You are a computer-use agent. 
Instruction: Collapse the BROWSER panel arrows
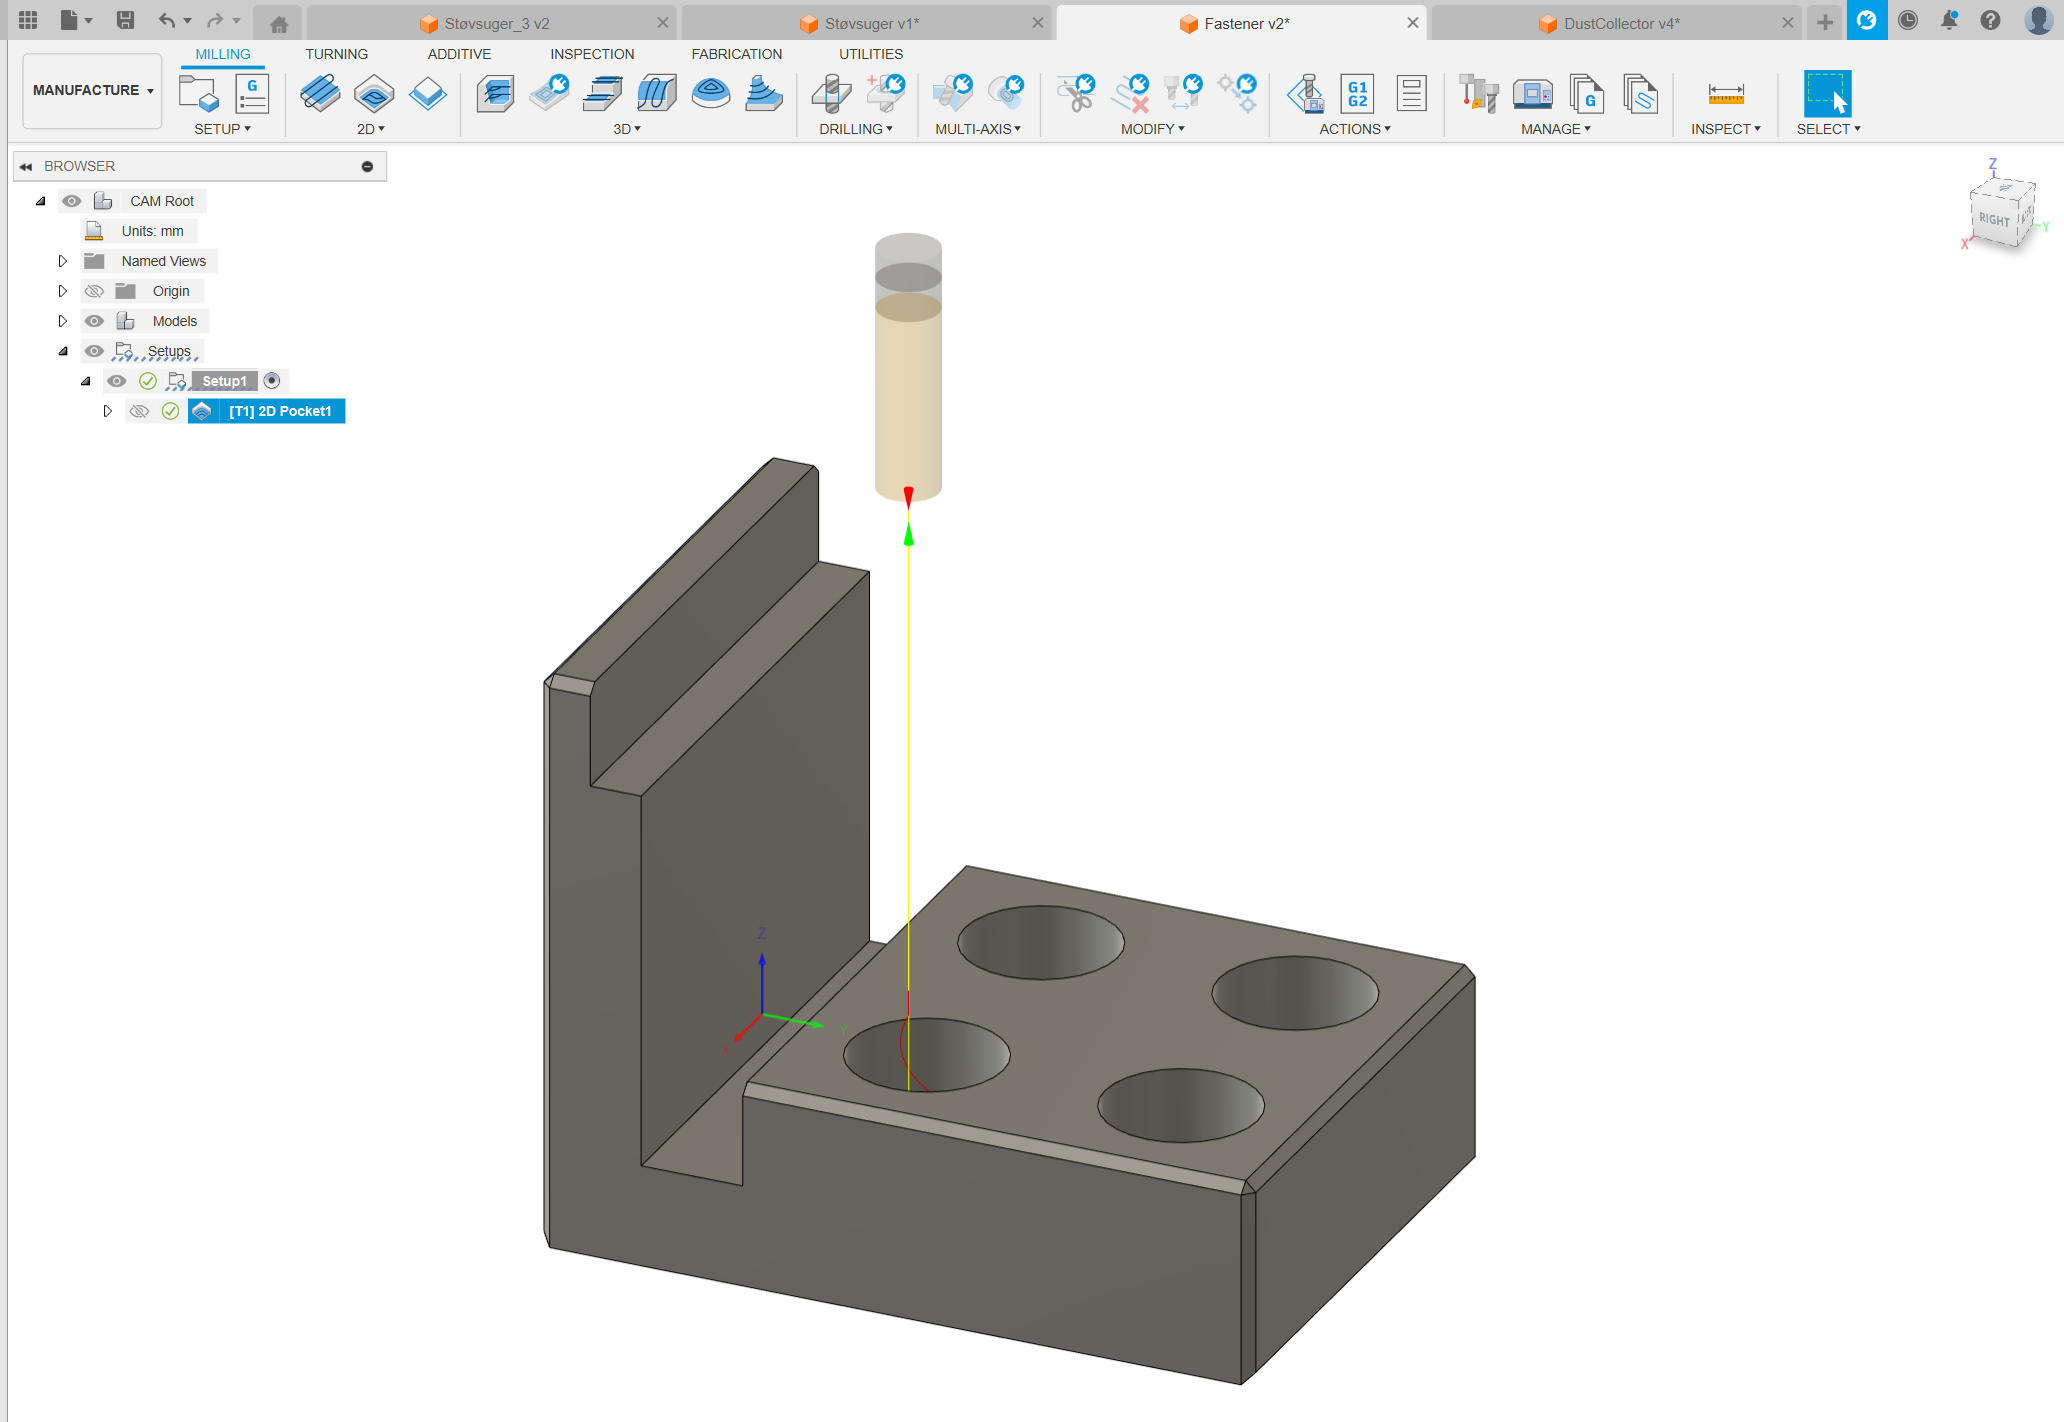pyautogui.click(x=26, y=166)
